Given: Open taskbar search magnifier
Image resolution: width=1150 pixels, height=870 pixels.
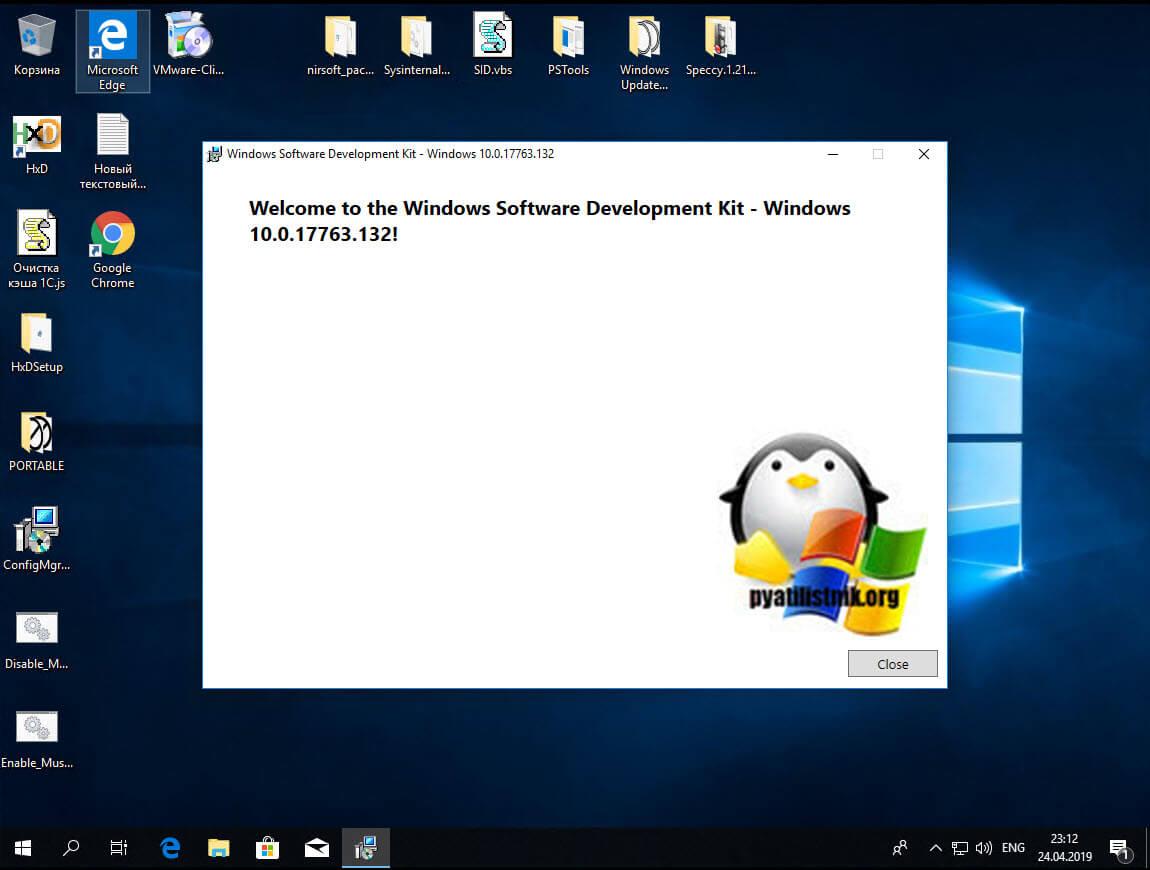Looking at the screenshot, I should [x=71, y=848].
